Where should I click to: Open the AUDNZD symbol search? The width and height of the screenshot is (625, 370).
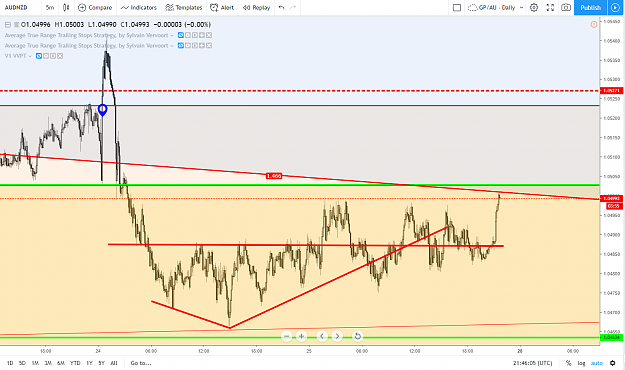tap(16, 8)
